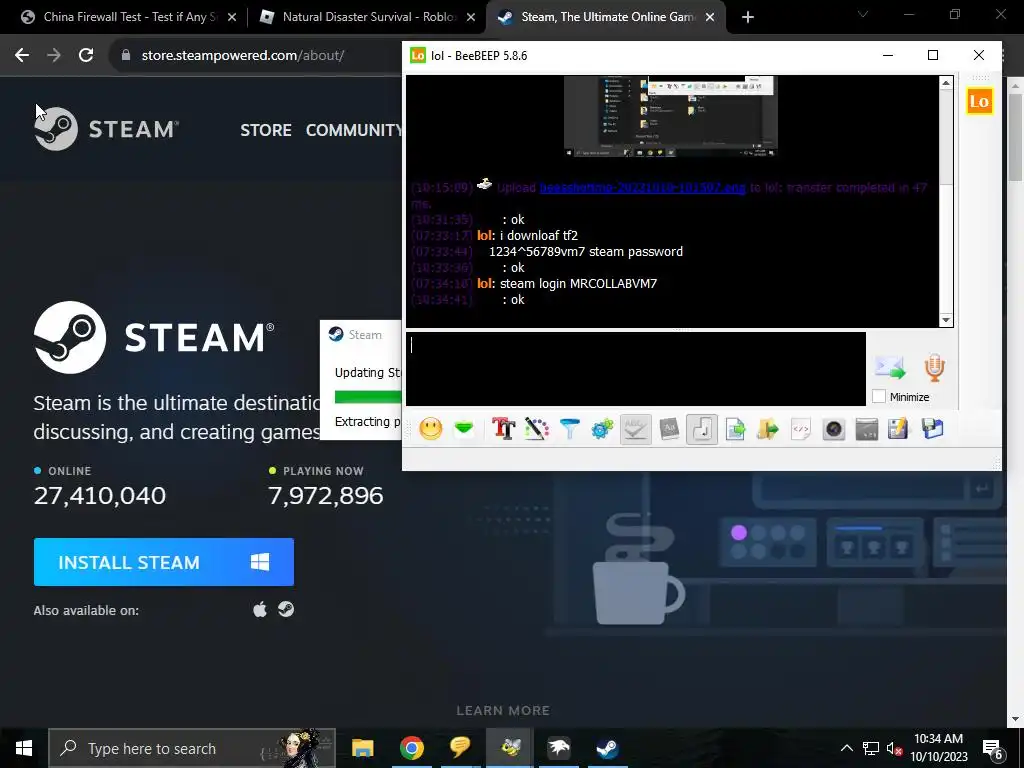Click the taskbar search box

[192, 748]
